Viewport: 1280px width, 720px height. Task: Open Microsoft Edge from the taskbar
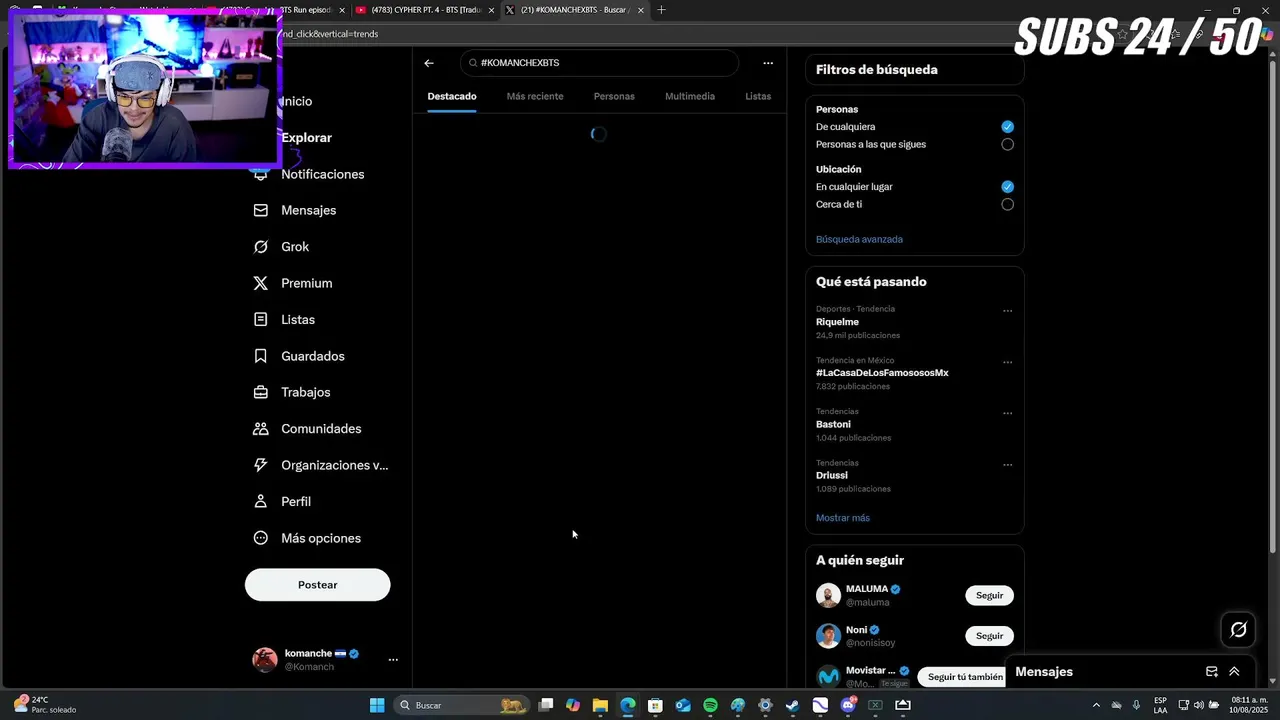coord(628,705)
